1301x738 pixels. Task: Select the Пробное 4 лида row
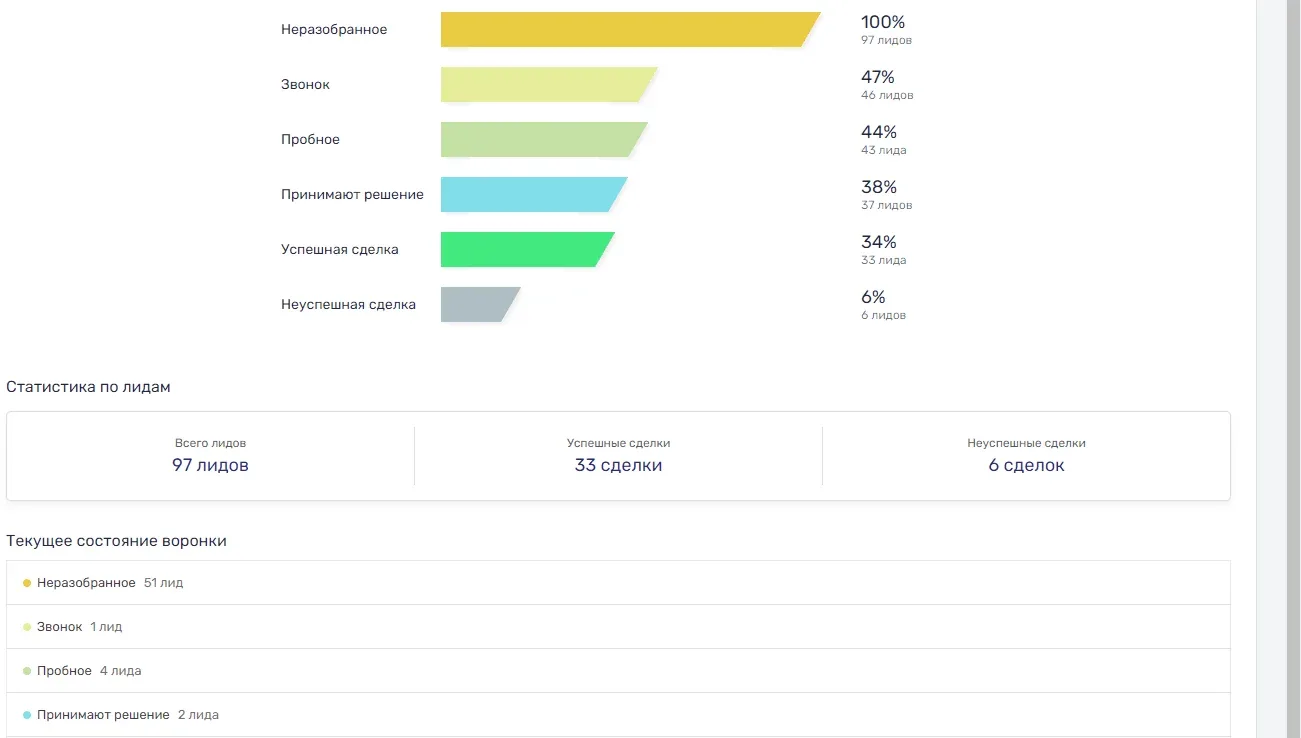click(x=618, y=671)
